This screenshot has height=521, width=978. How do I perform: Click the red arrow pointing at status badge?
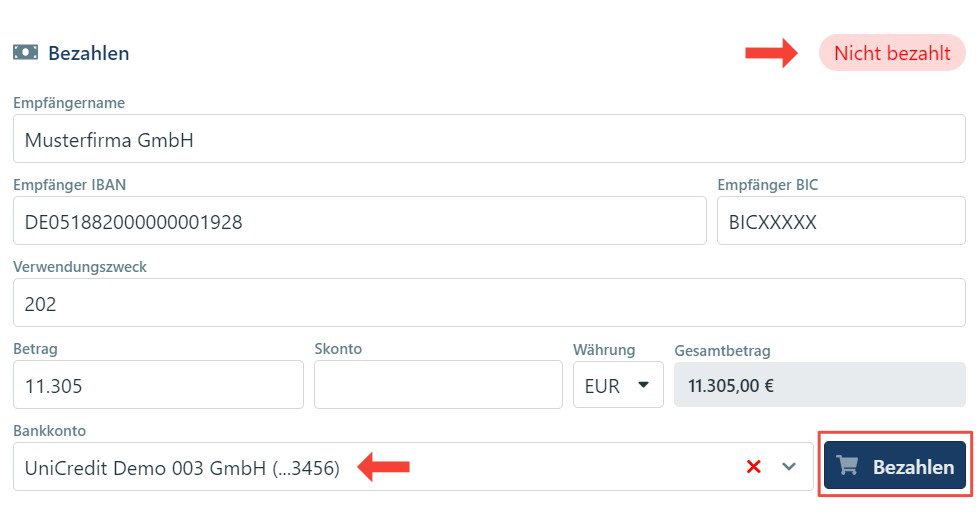(770, 54)
